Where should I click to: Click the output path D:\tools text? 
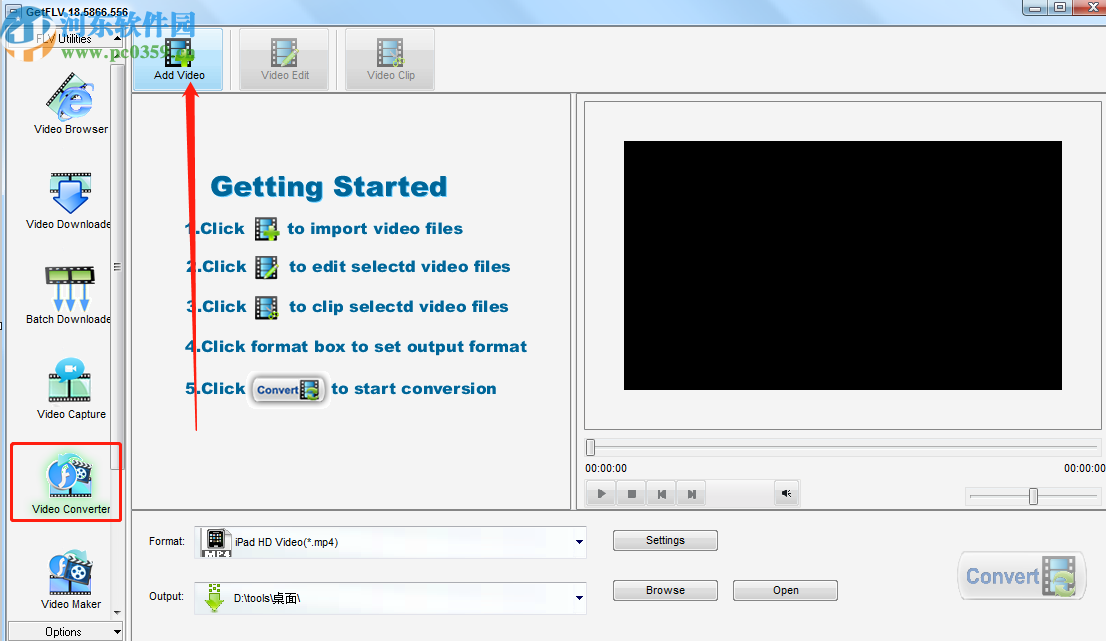pos(267,598)
